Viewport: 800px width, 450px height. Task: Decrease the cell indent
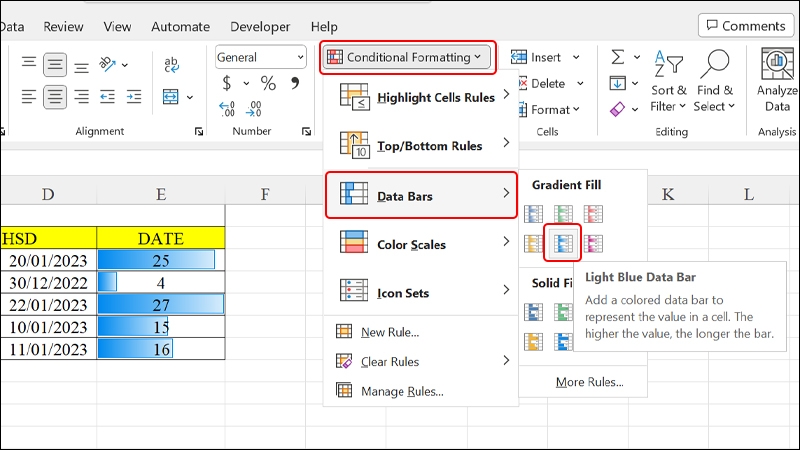point(107,96)
